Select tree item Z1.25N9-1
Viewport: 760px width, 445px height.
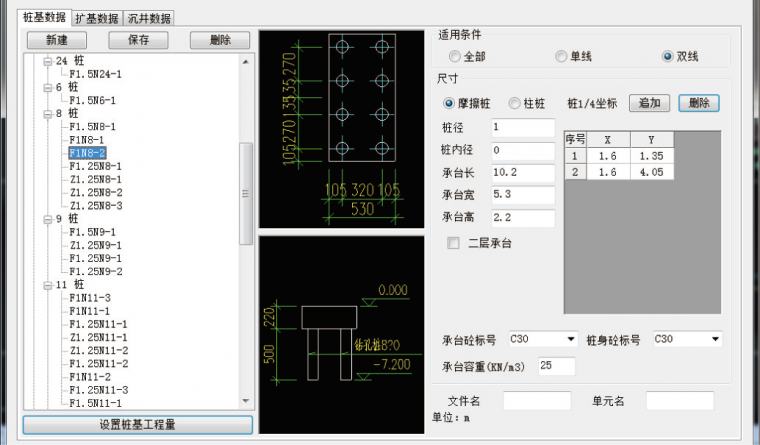point(95,245)
